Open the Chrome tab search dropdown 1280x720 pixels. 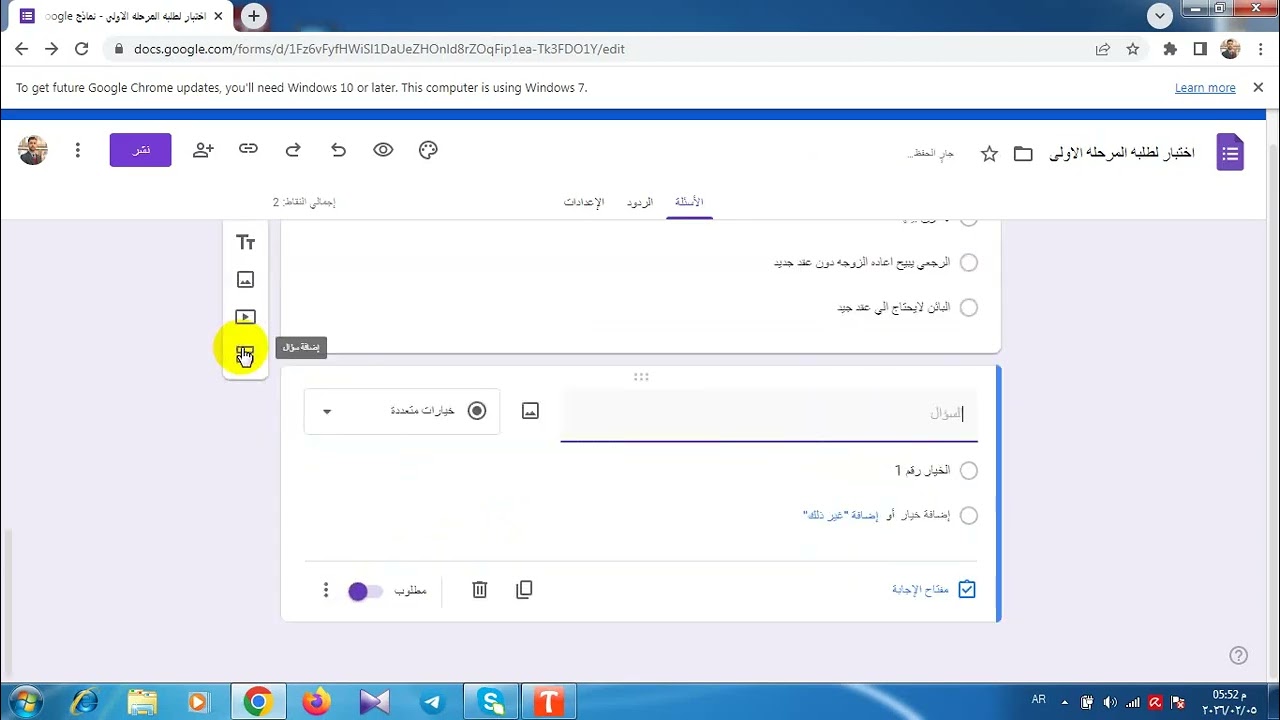(1160, 16)
